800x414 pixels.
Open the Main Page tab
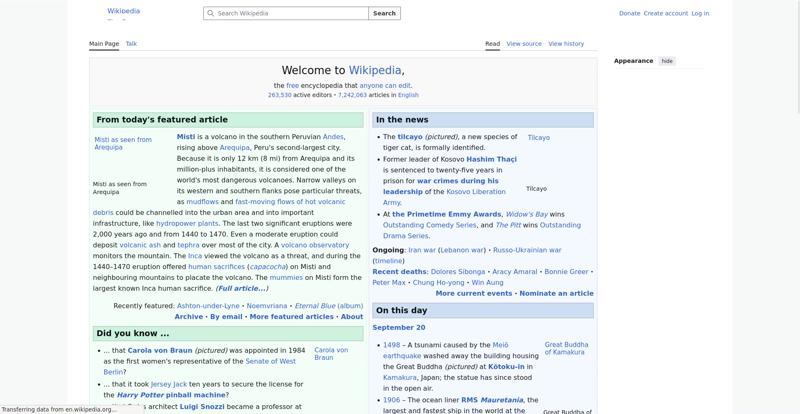pyautogui.click(x=104, y=44)
